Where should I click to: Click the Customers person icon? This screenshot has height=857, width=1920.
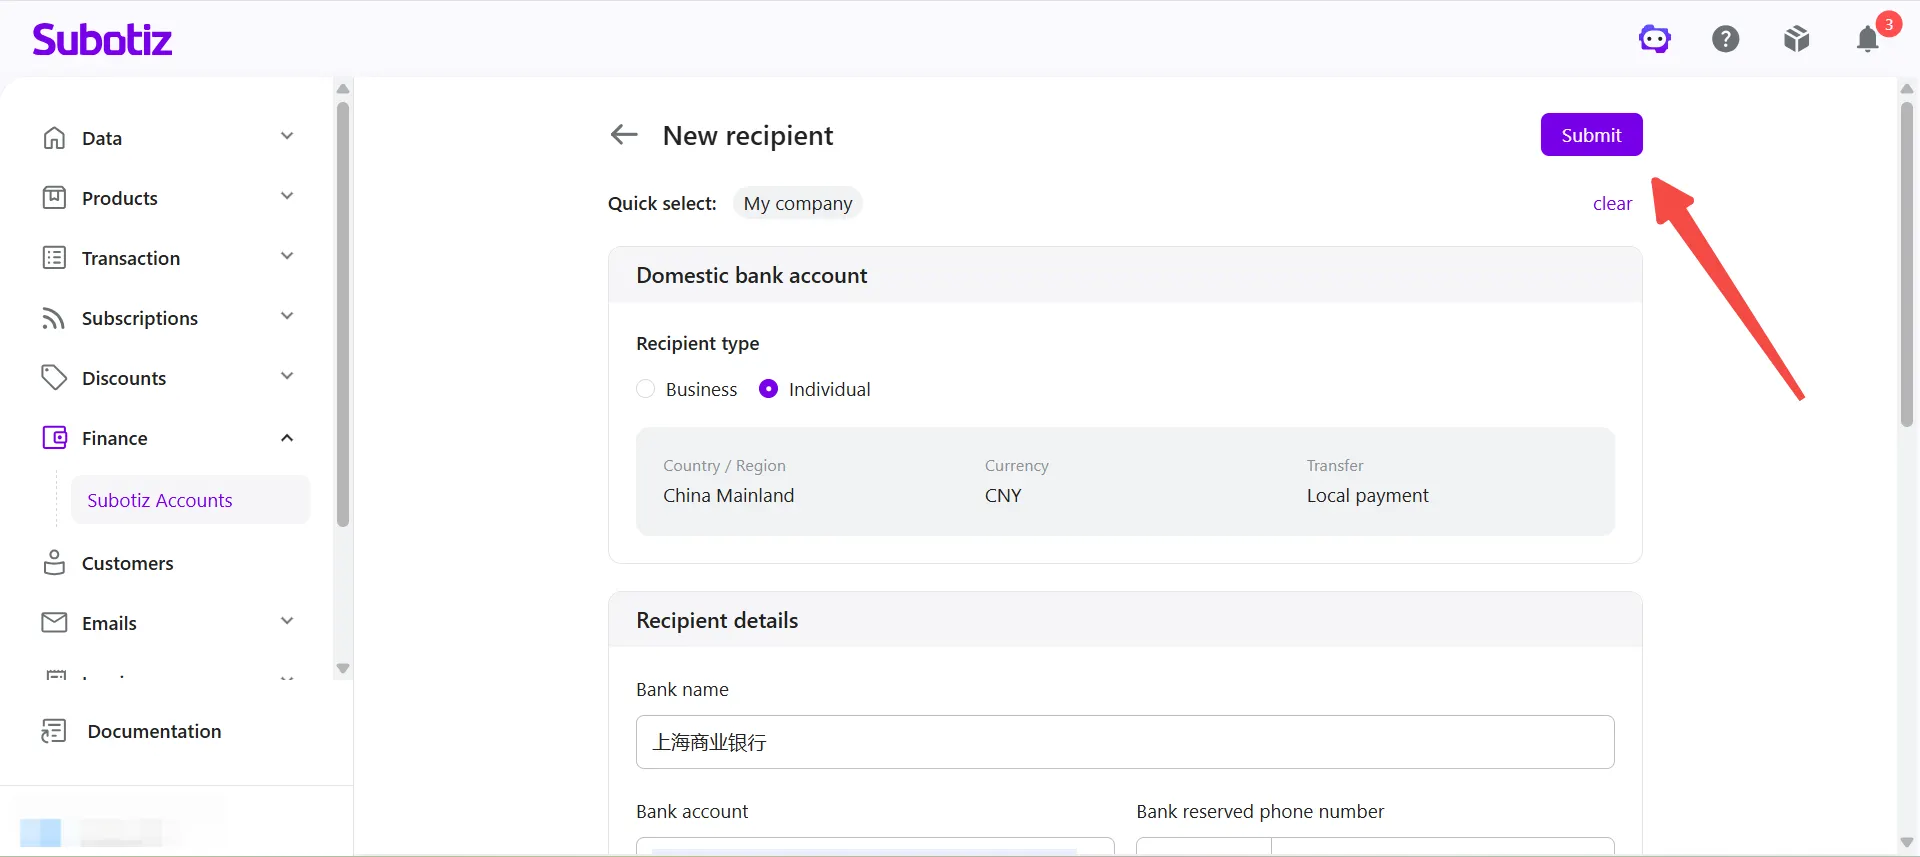pyautogui.click(x=54, y=563)
